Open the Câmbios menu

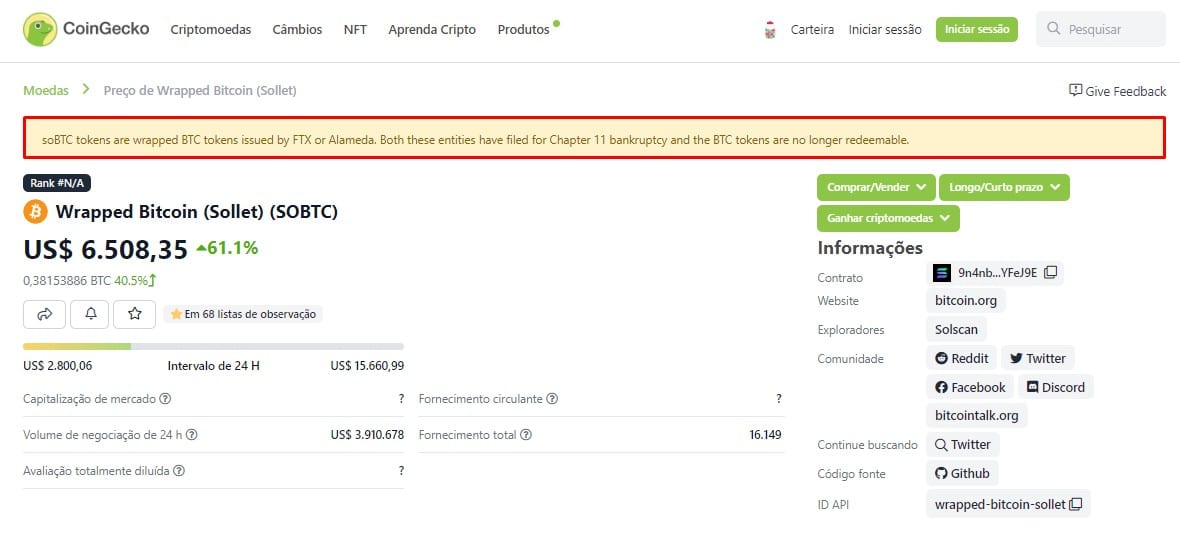click(297, 29)
